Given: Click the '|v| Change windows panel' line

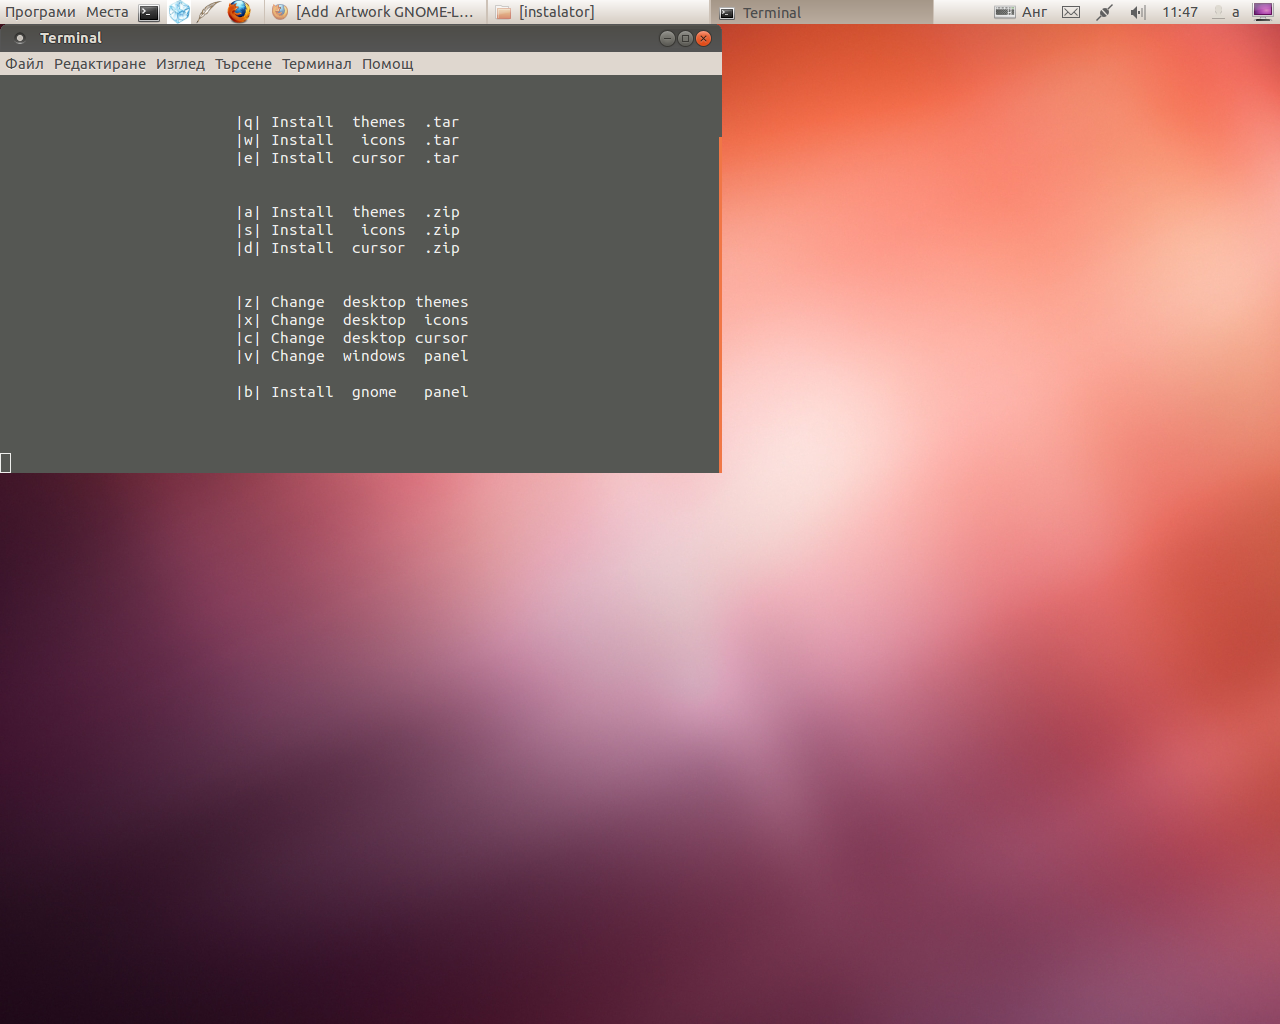Looking at the screenshot, I should [352, 356].
